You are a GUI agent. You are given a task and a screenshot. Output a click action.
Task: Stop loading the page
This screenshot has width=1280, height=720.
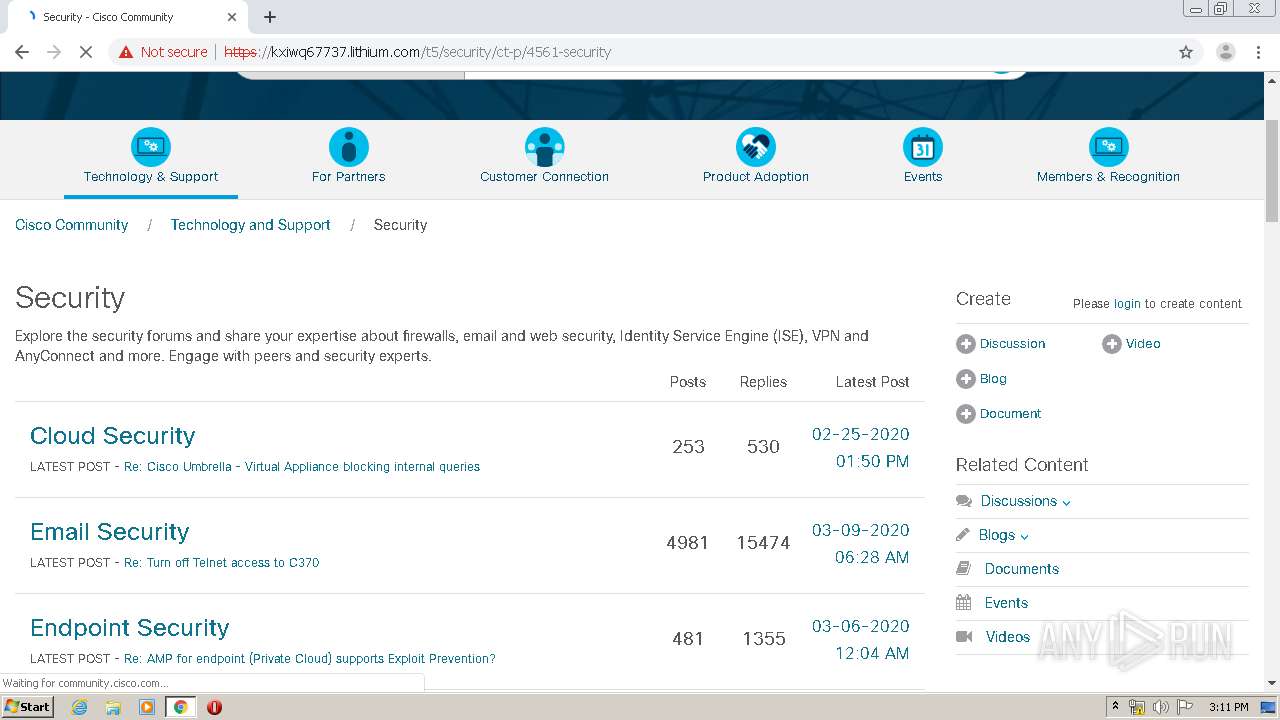pyautogui.click(x=86, y=52)
